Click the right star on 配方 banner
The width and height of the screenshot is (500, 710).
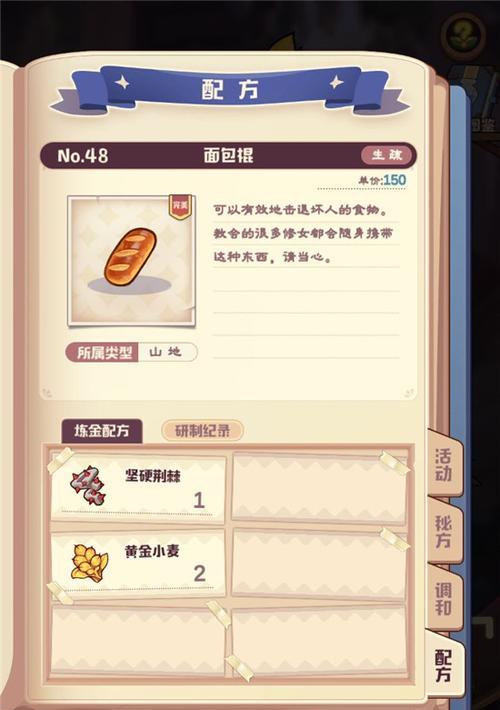pos(336,82)
